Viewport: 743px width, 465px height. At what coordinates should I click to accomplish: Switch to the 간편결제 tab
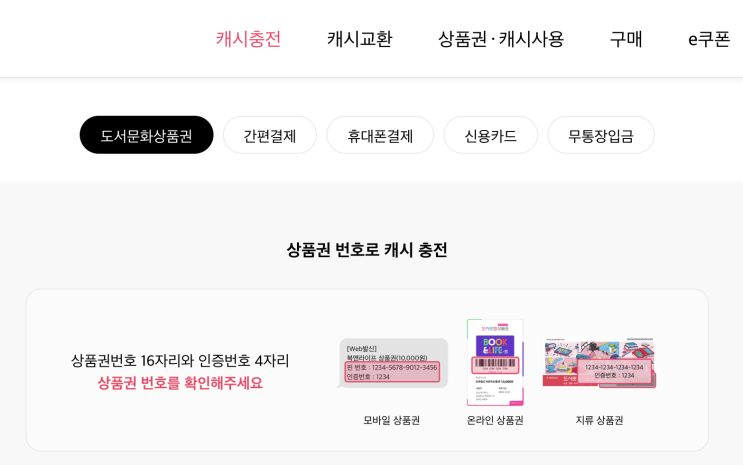(270, 135)
